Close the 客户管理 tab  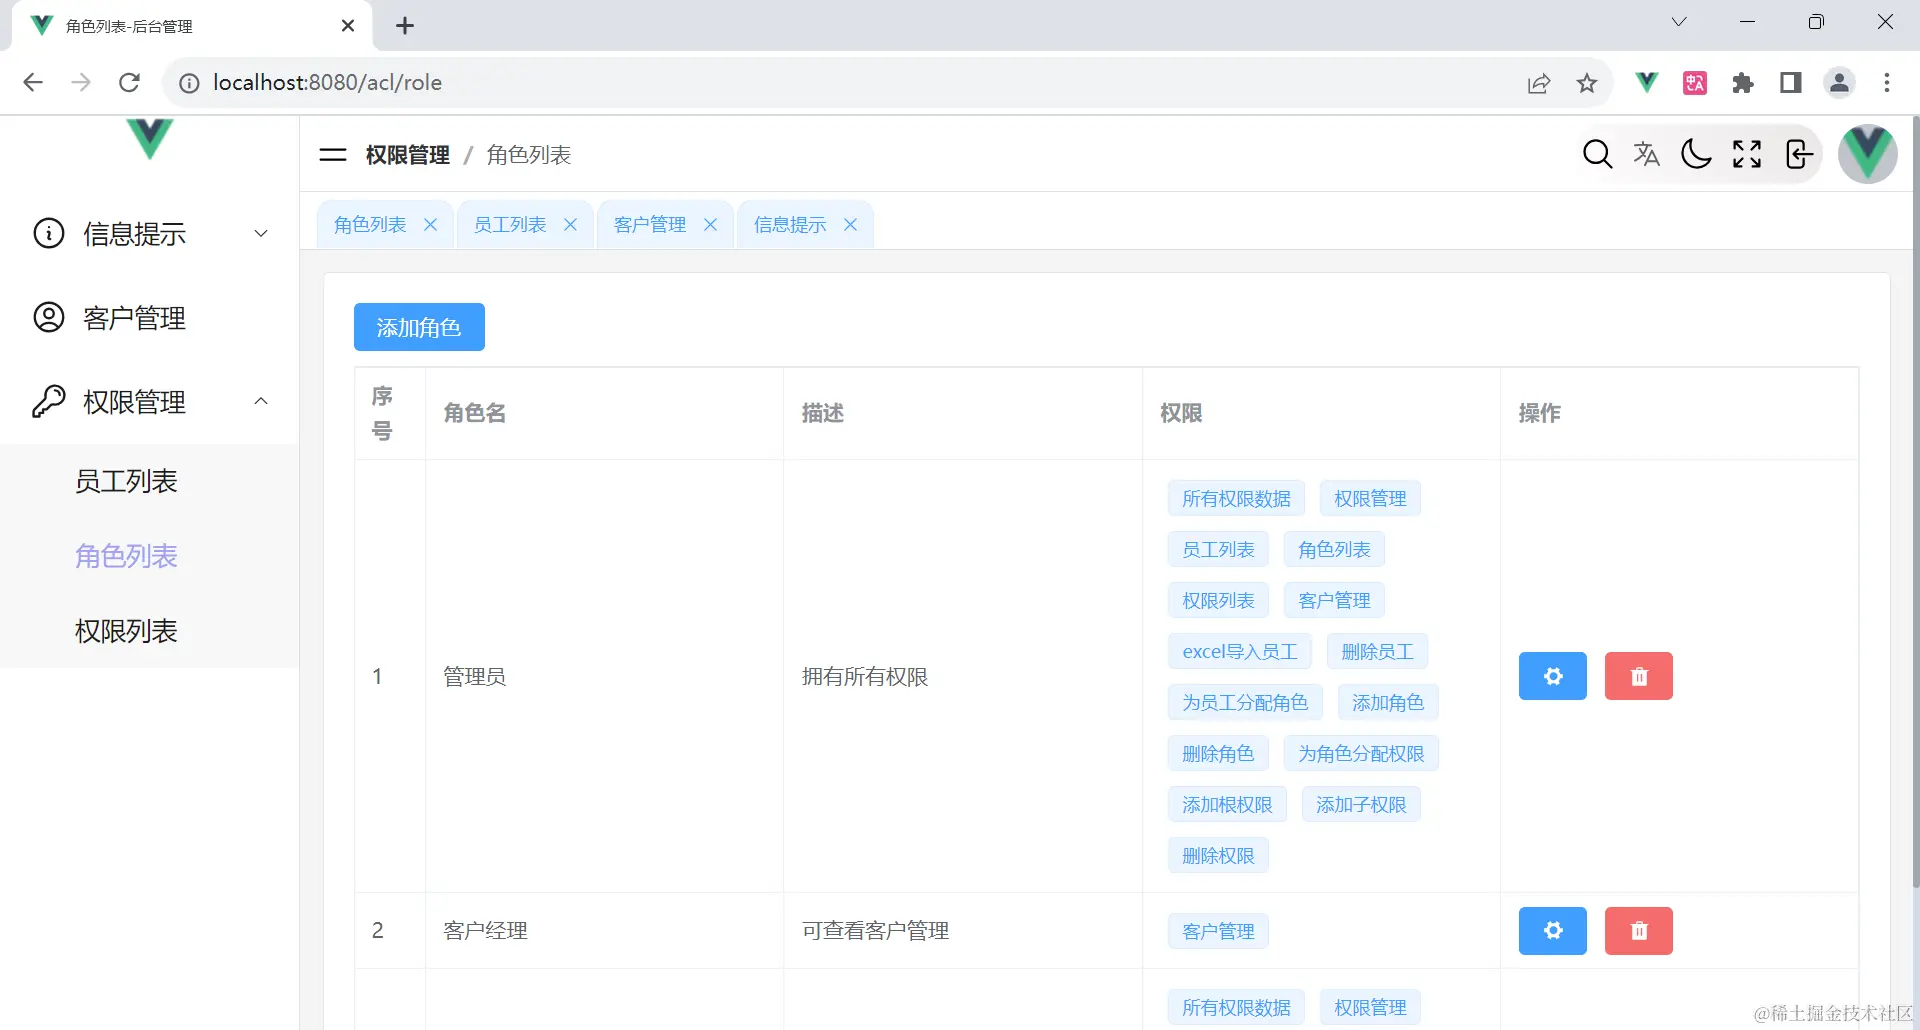click(711, 224)
